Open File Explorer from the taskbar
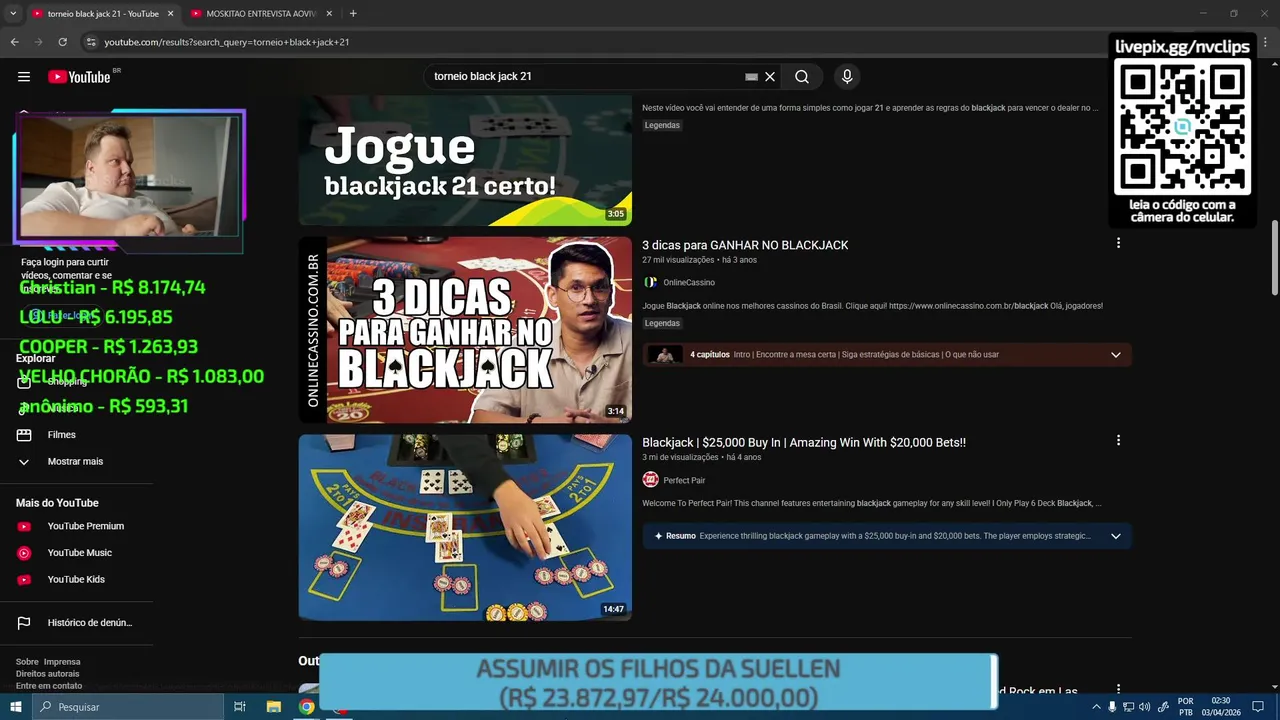 click(x=273, y=707)
